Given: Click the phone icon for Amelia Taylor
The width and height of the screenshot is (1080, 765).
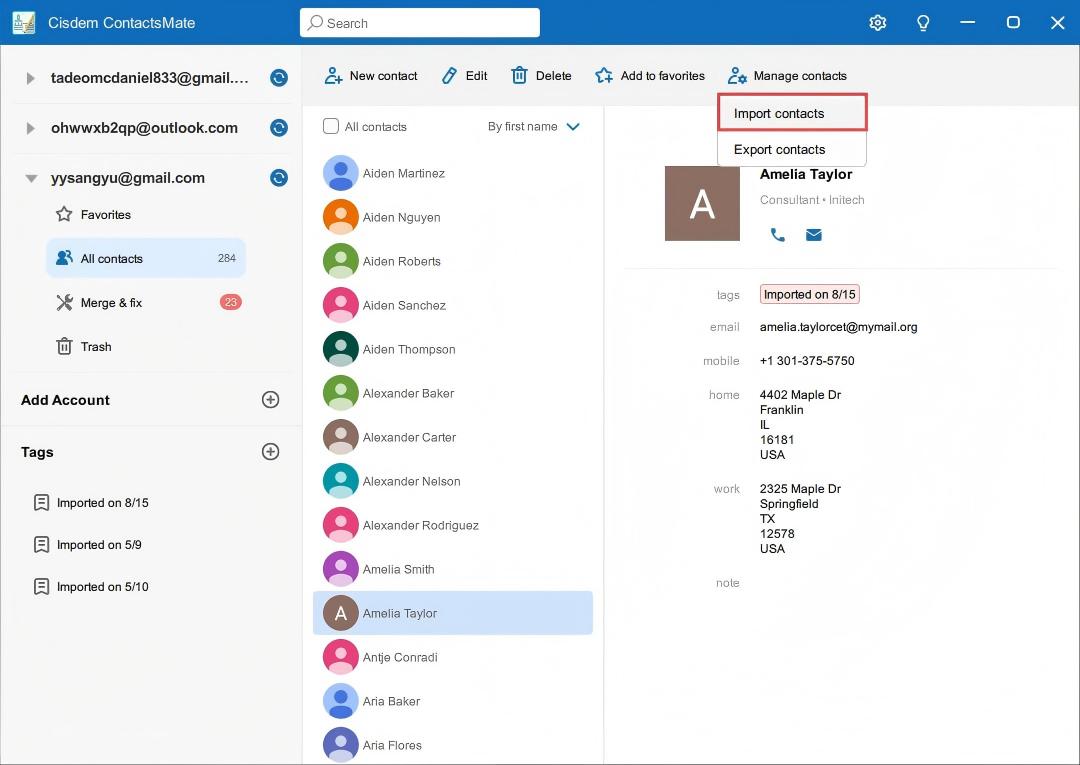Looking at the screenshot, I should 778,235.
